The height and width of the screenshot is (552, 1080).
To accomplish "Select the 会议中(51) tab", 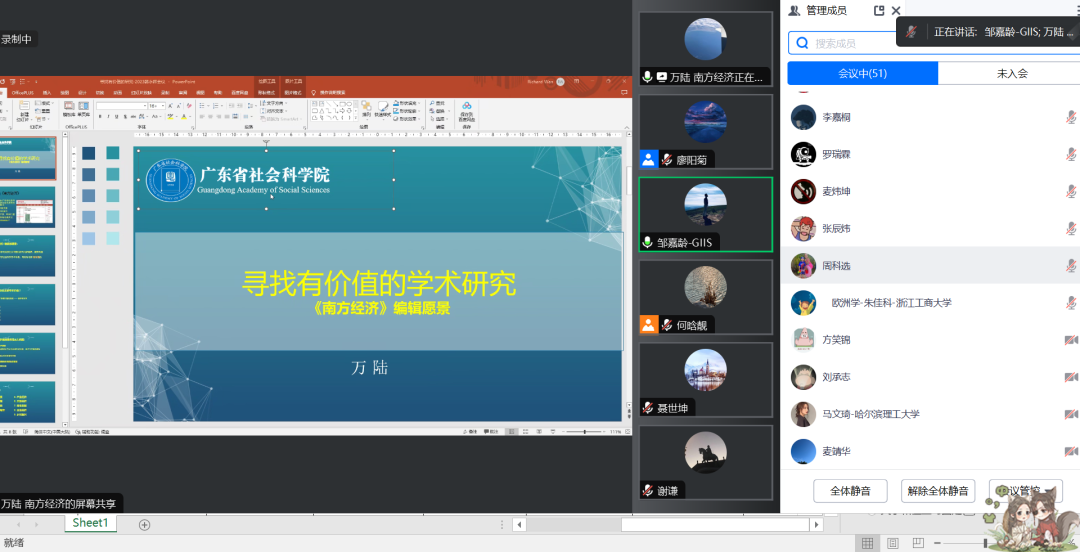I will coord(862,73).
